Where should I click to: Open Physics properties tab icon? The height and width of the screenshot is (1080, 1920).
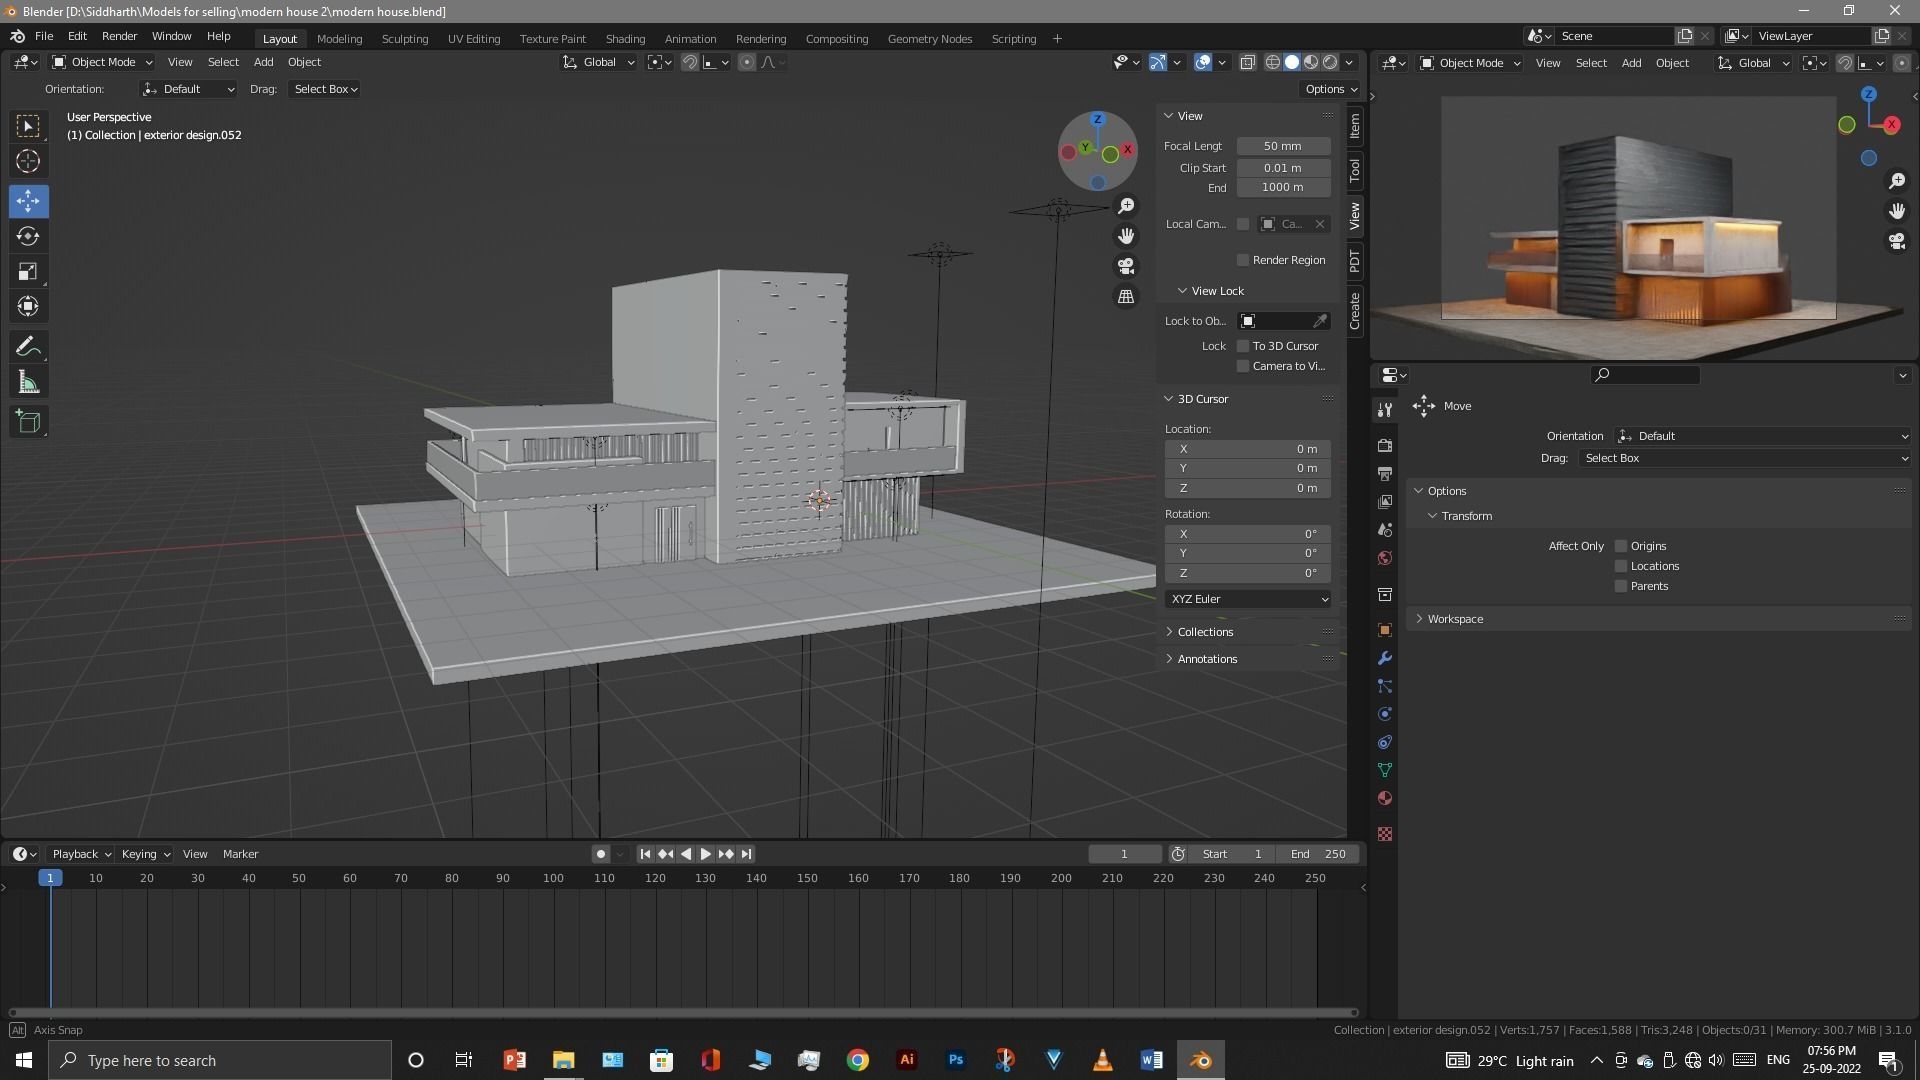1385,714
